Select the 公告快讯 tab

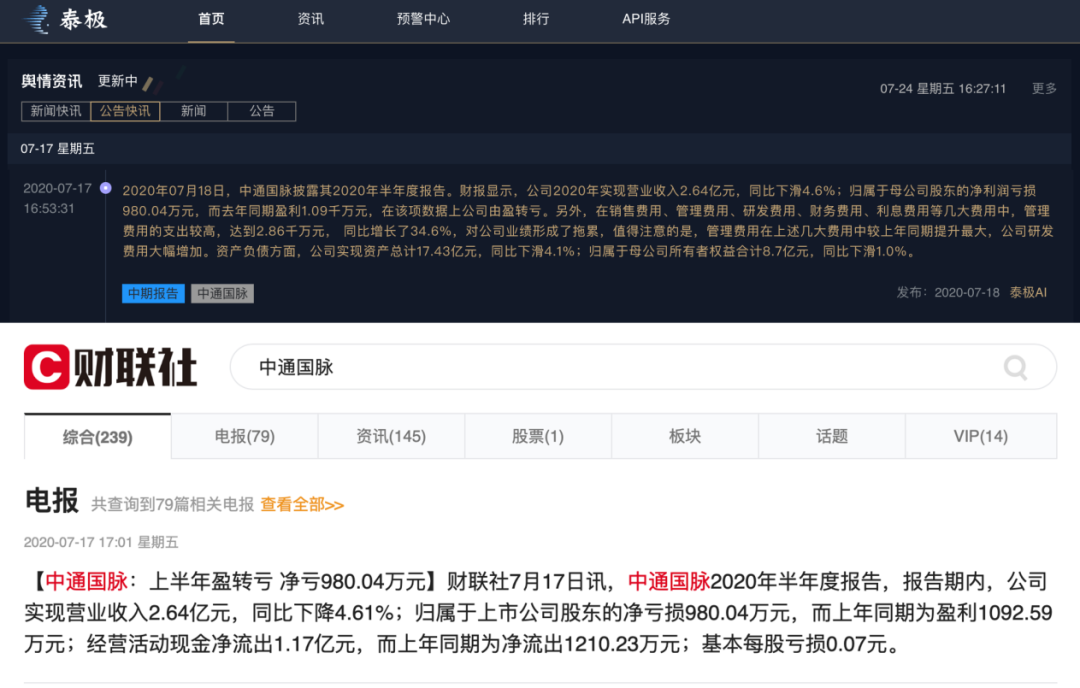125,111
